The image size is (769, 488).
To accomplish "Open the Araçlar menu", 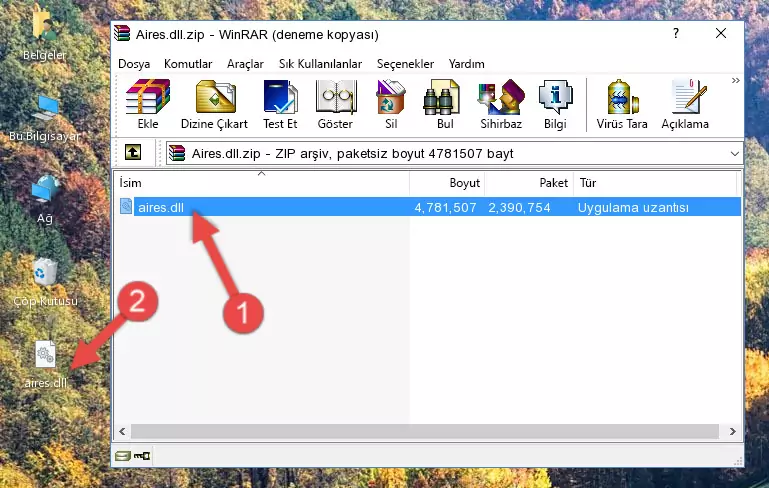I will tap(245, 64).
